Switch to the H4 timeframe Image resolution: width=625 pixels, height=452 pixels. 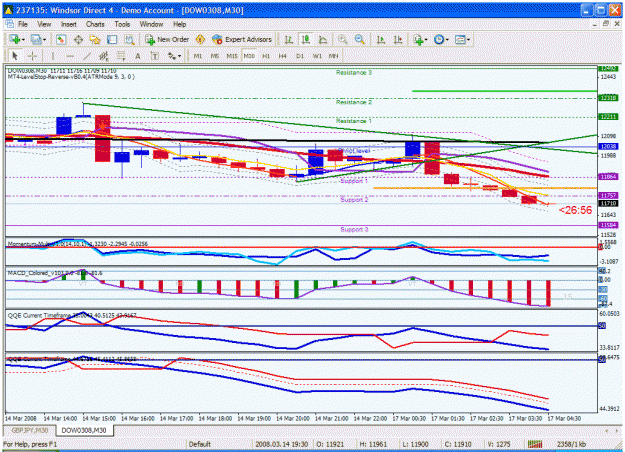pyautogui.click(x=283, y=56)
